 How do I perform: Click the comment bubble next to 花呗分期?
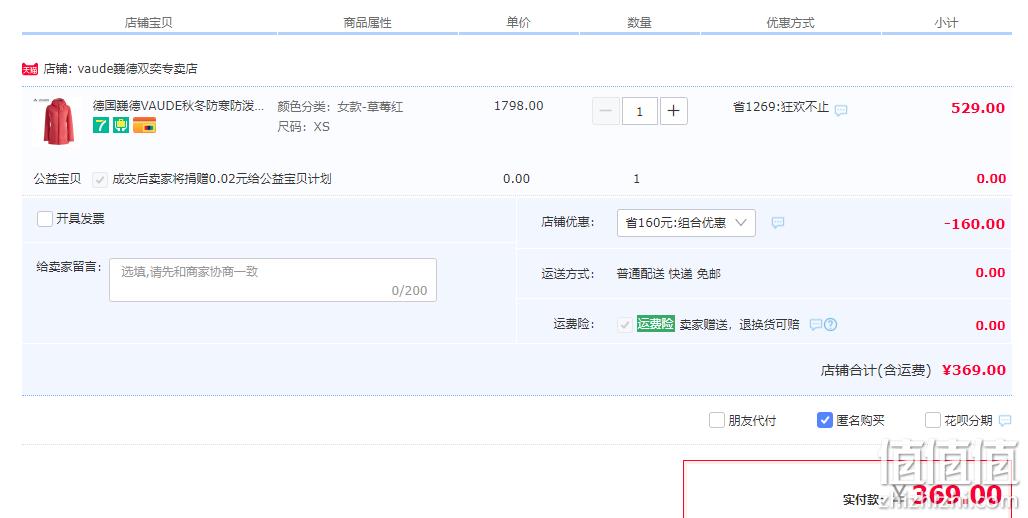pos(1004,421)
